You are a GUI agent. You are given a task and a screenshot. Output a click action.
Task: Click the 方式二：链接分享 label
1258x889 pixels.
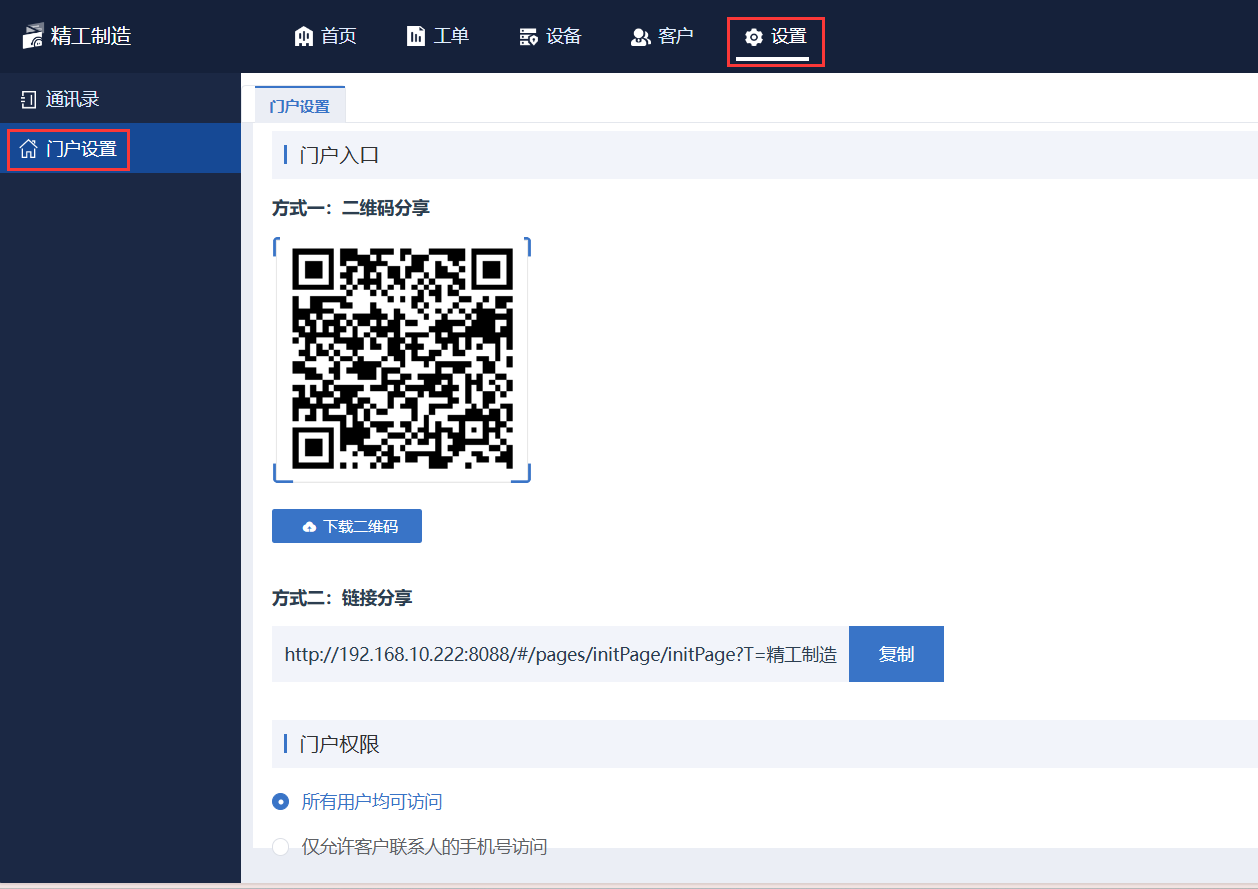(x=342, y=597)
